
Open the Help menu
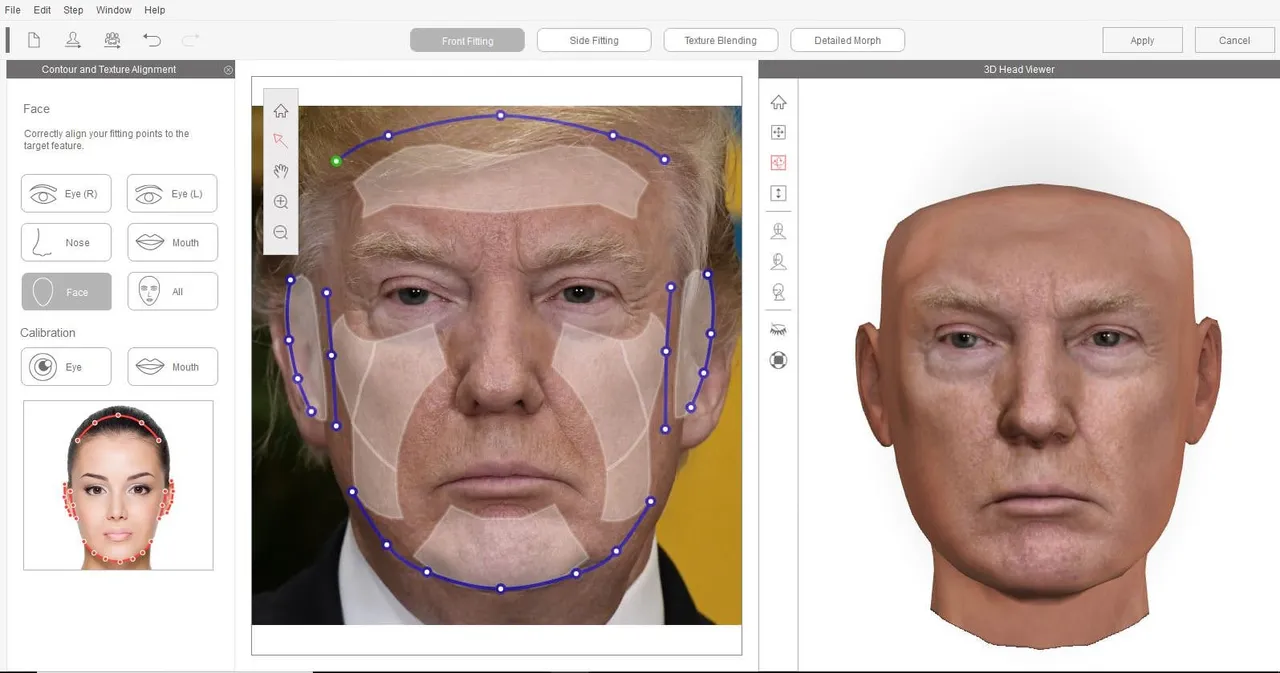154,10
